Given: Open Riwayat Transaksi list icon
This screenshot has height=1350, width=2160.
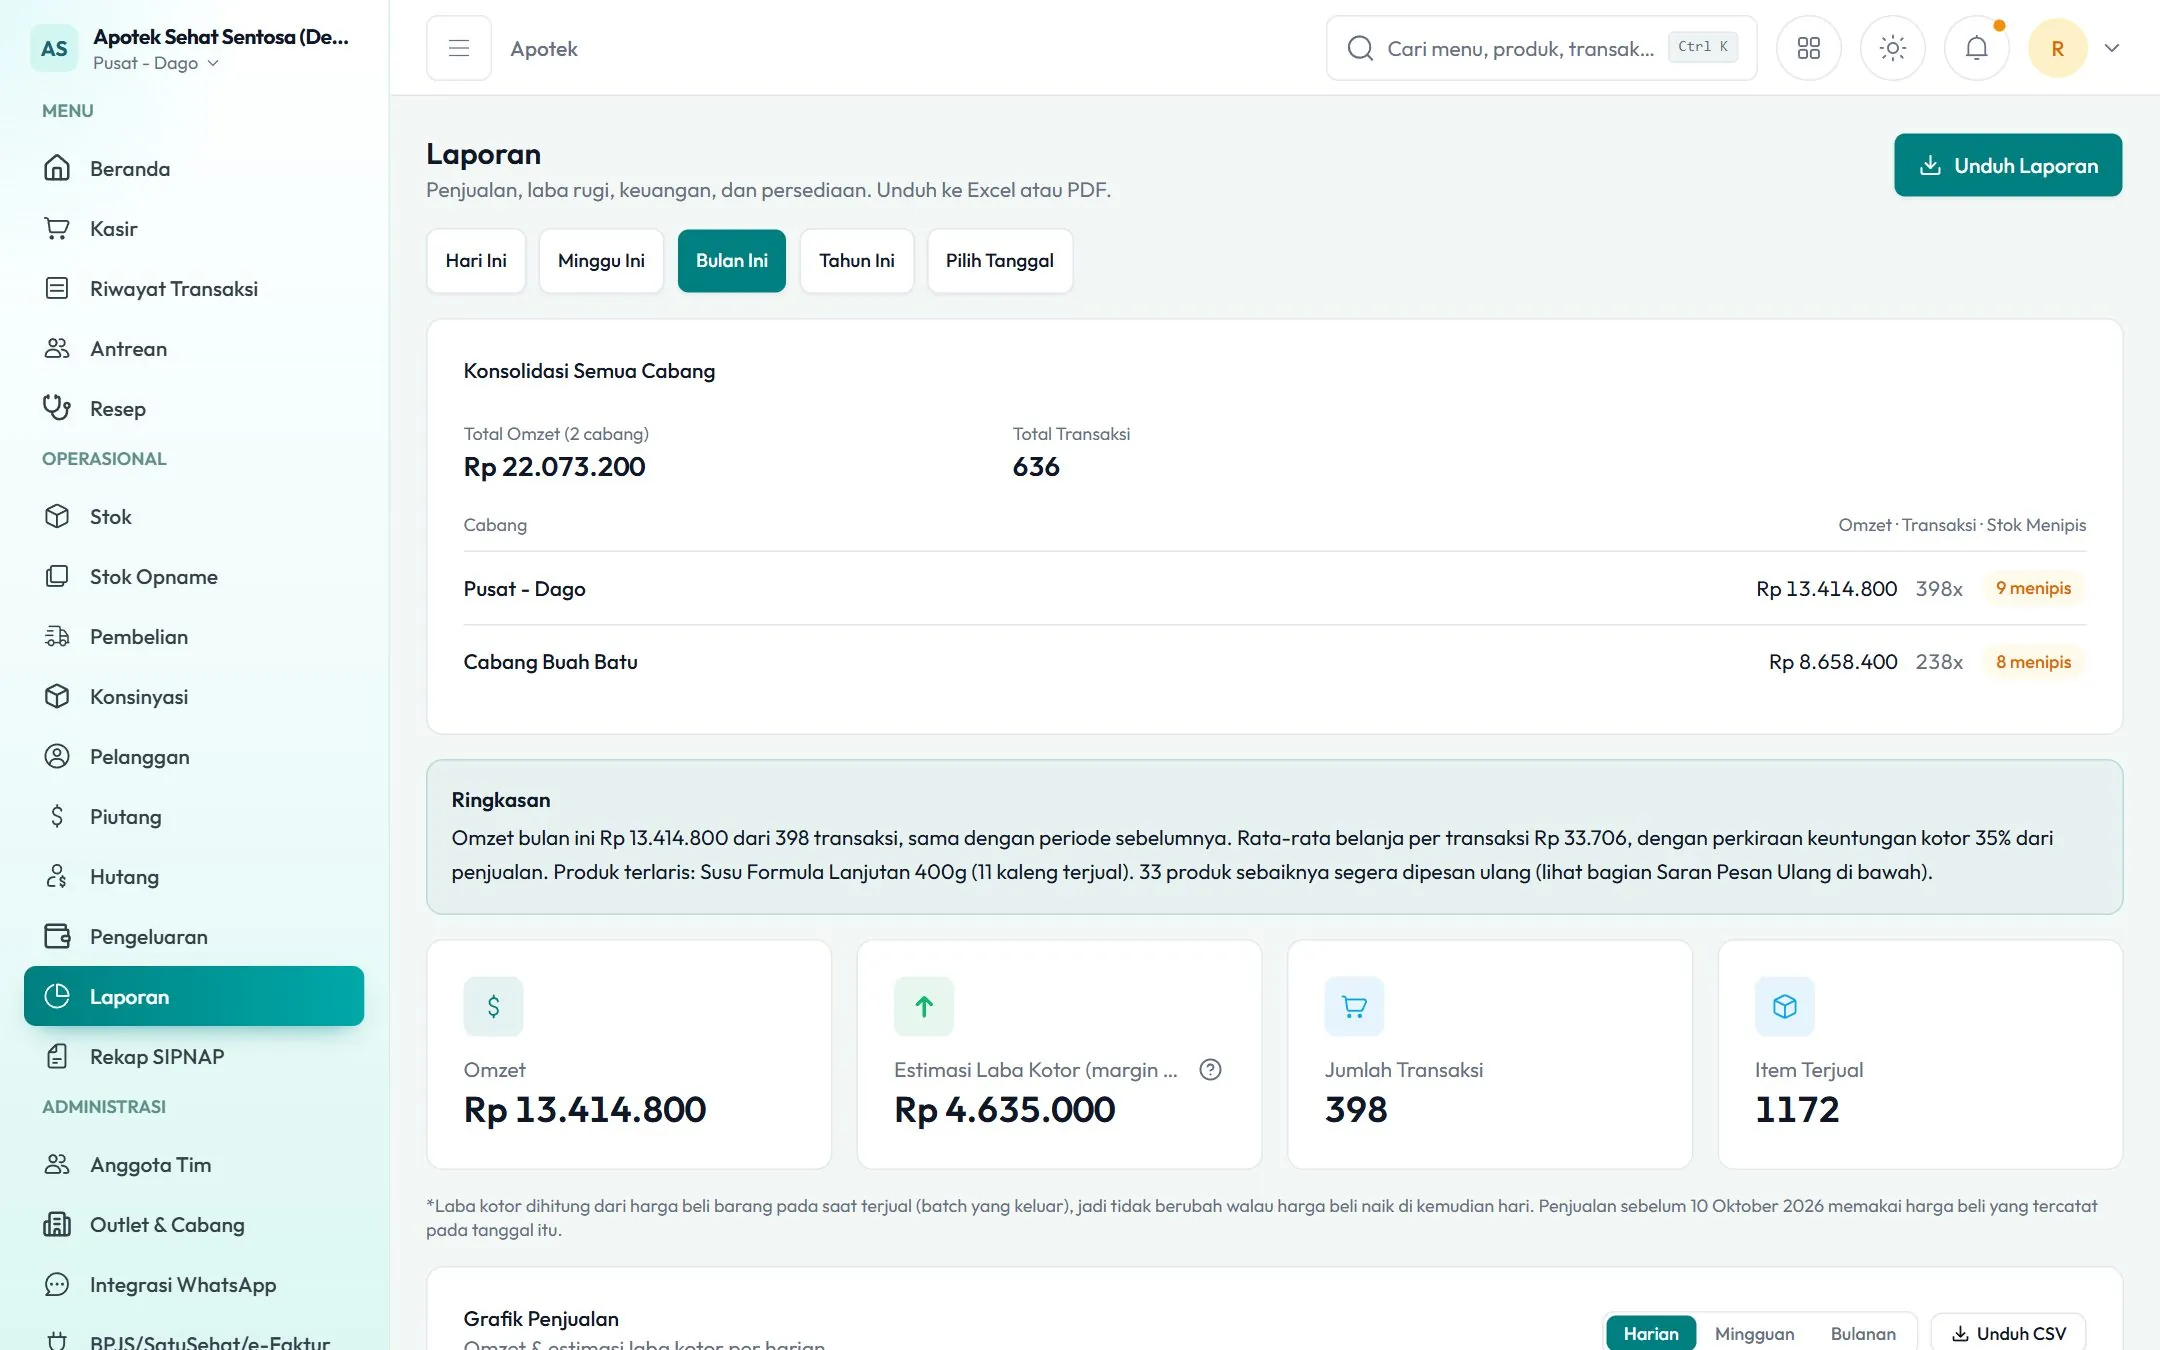Looking at the screenshot, I should tap(57, 288).
